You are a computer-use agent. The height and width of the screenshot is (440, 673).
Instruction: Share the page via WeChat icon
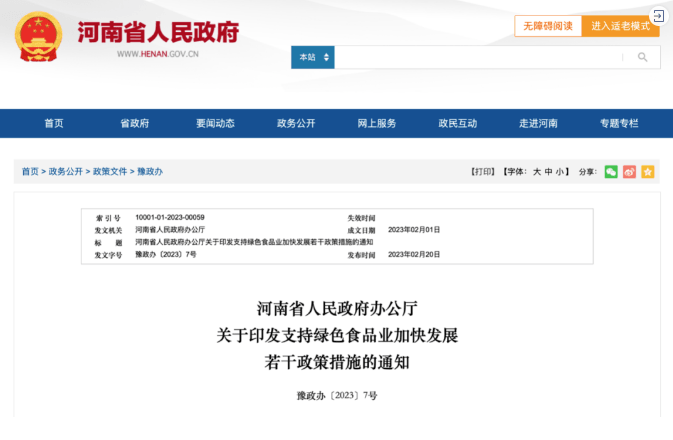click(x=611, y=172)
